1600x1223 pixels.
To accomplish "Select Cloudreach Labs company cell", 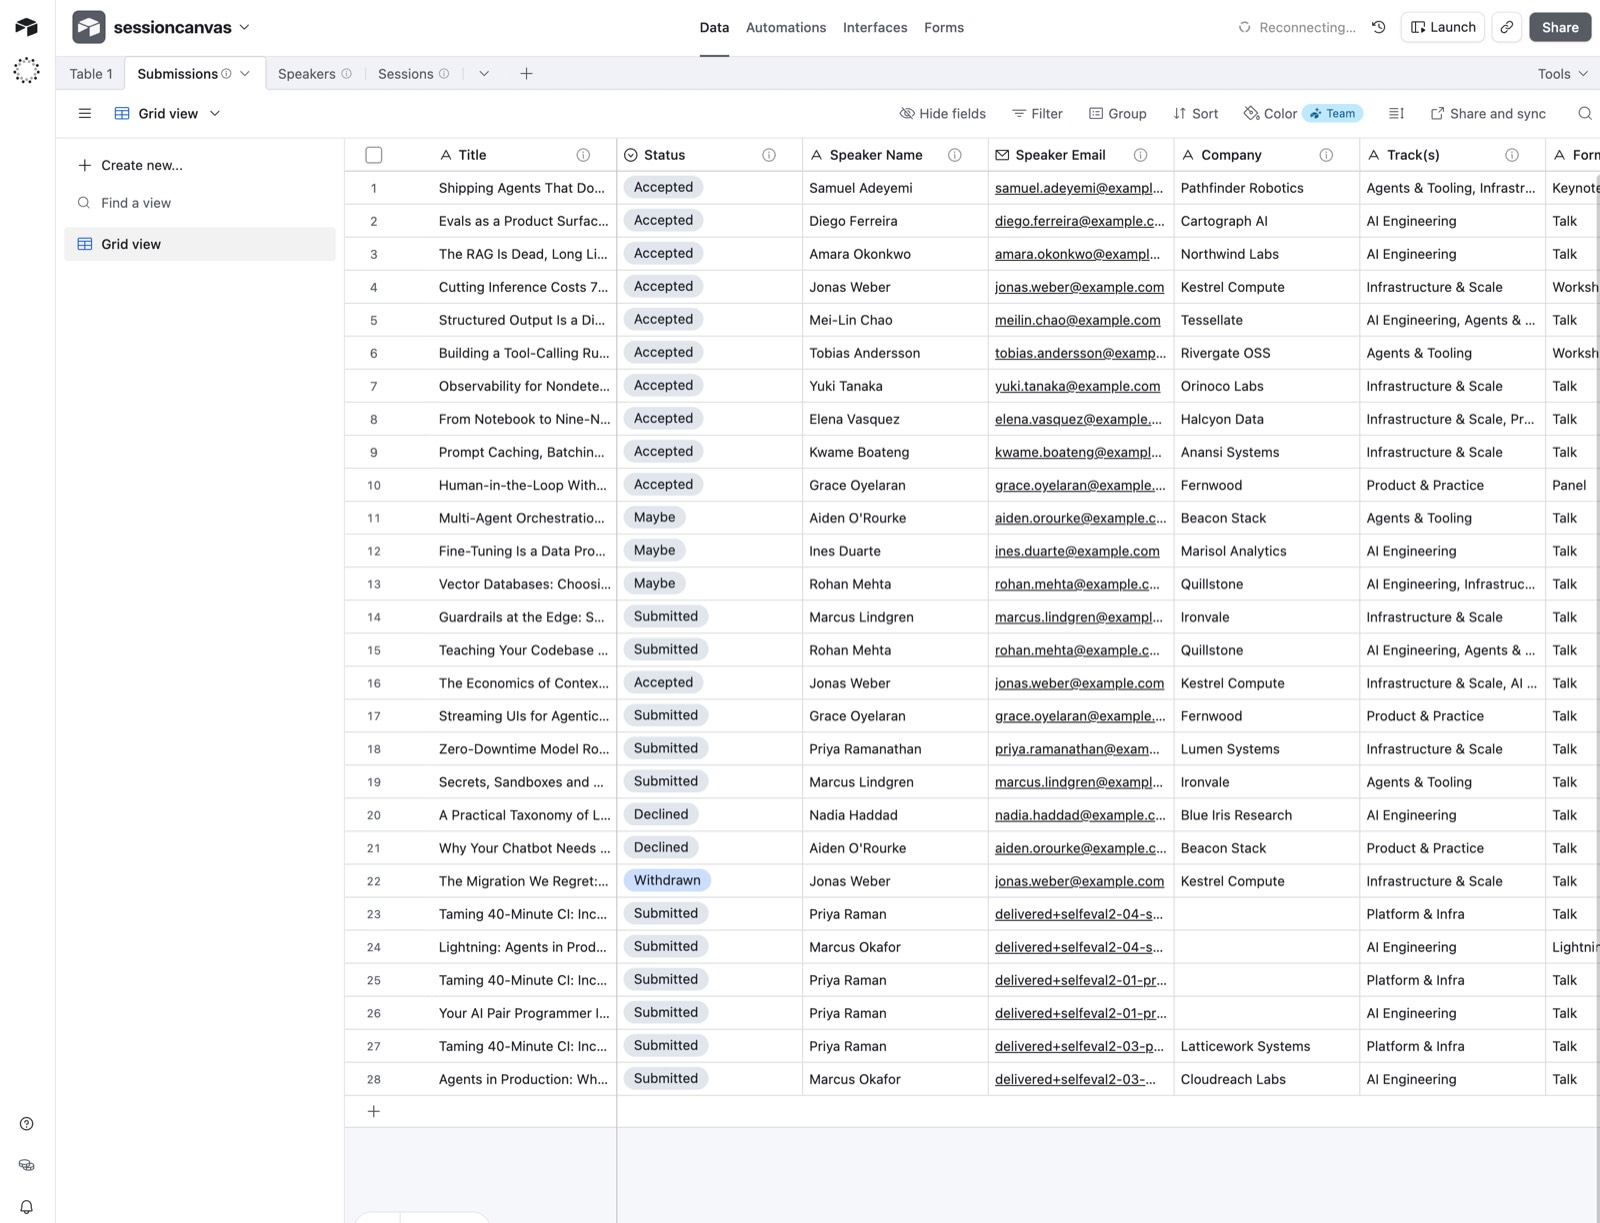I will click(1266, 1079).
